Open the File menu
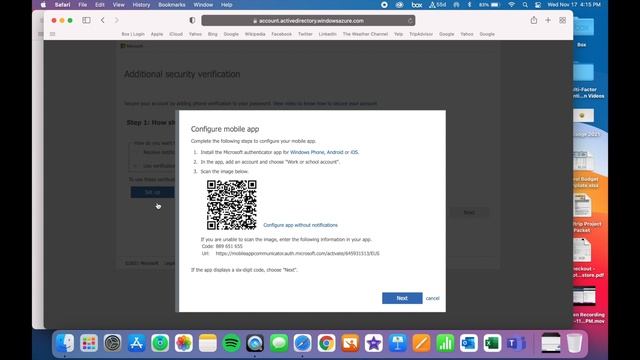 point(82,5)
